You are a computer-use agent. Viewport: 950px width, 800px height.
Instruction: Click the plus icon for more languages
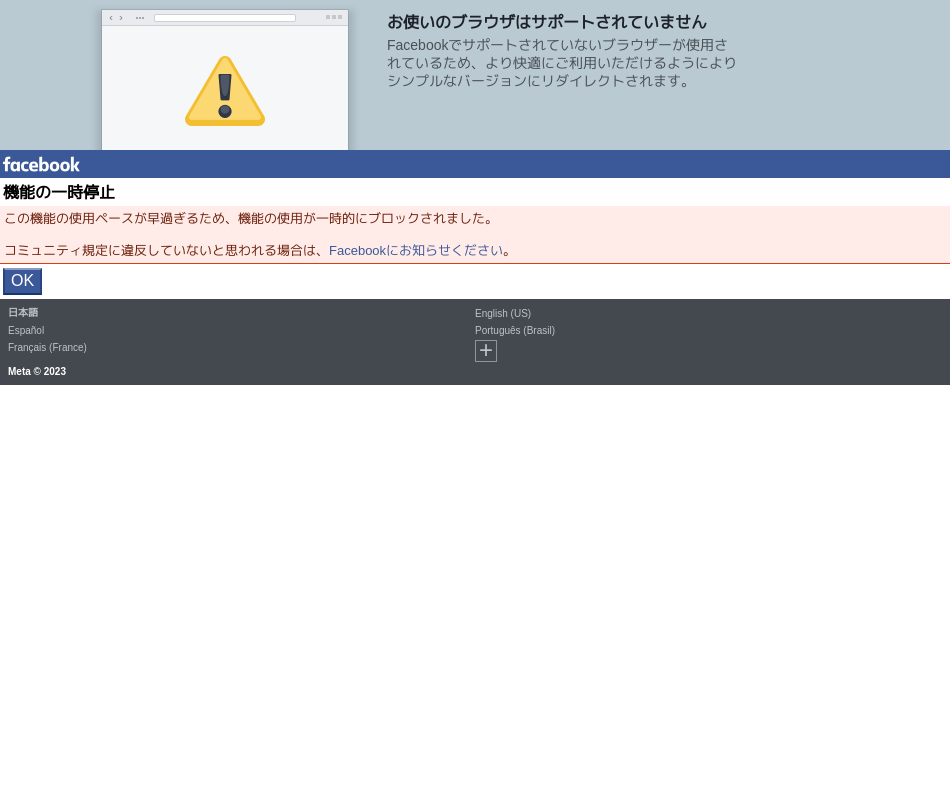point(486,351)
